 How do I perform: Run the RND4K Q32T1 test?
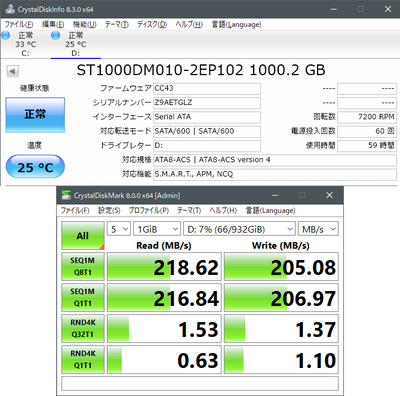coord(83,328)
